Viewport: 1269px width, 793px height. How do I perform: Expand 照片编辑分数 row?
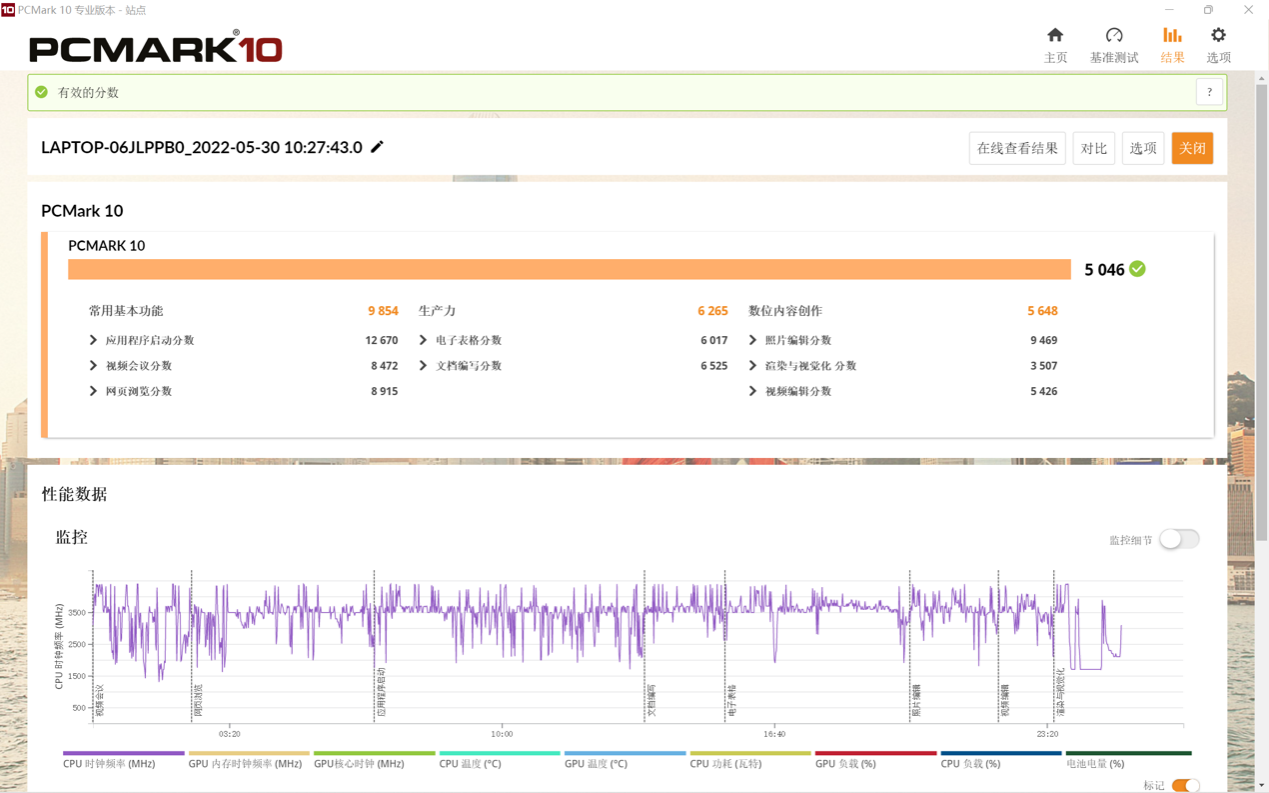[753, 340]
